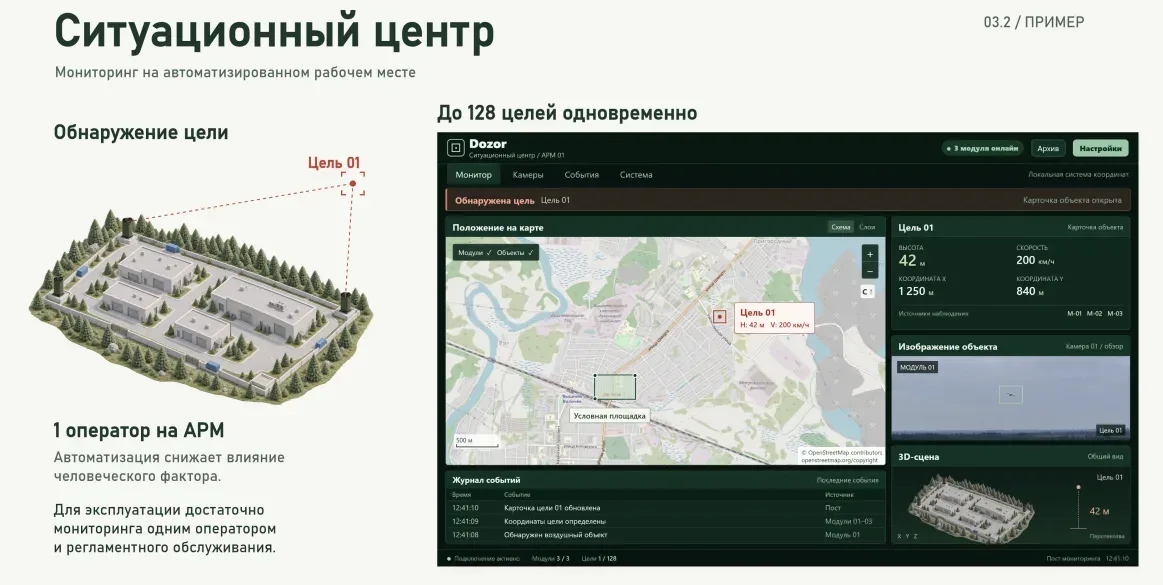Open the События tab
1163x585 pixels.
coord(582,175)
